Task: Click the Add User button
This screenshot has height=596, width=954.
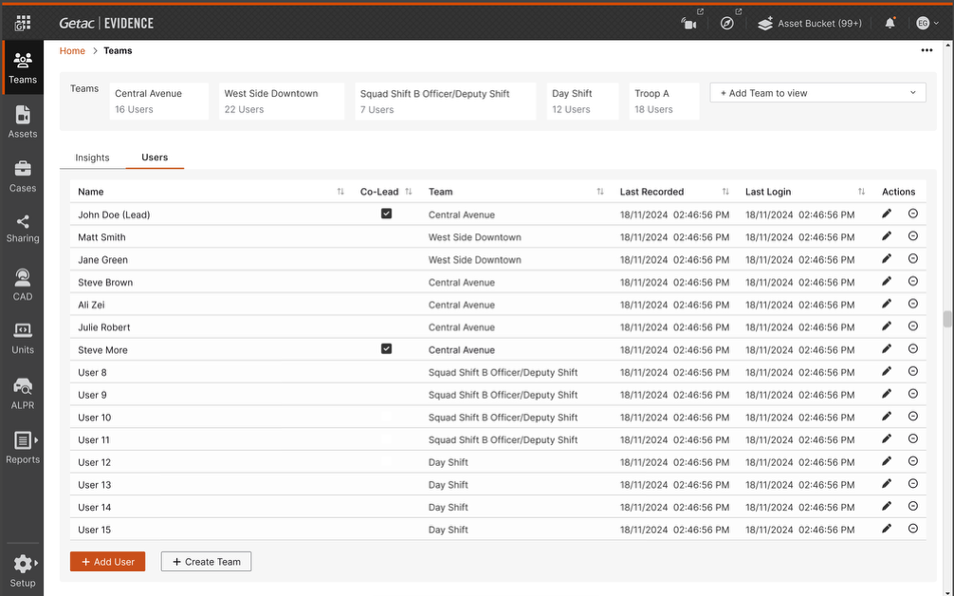Action: click(107, 562)
